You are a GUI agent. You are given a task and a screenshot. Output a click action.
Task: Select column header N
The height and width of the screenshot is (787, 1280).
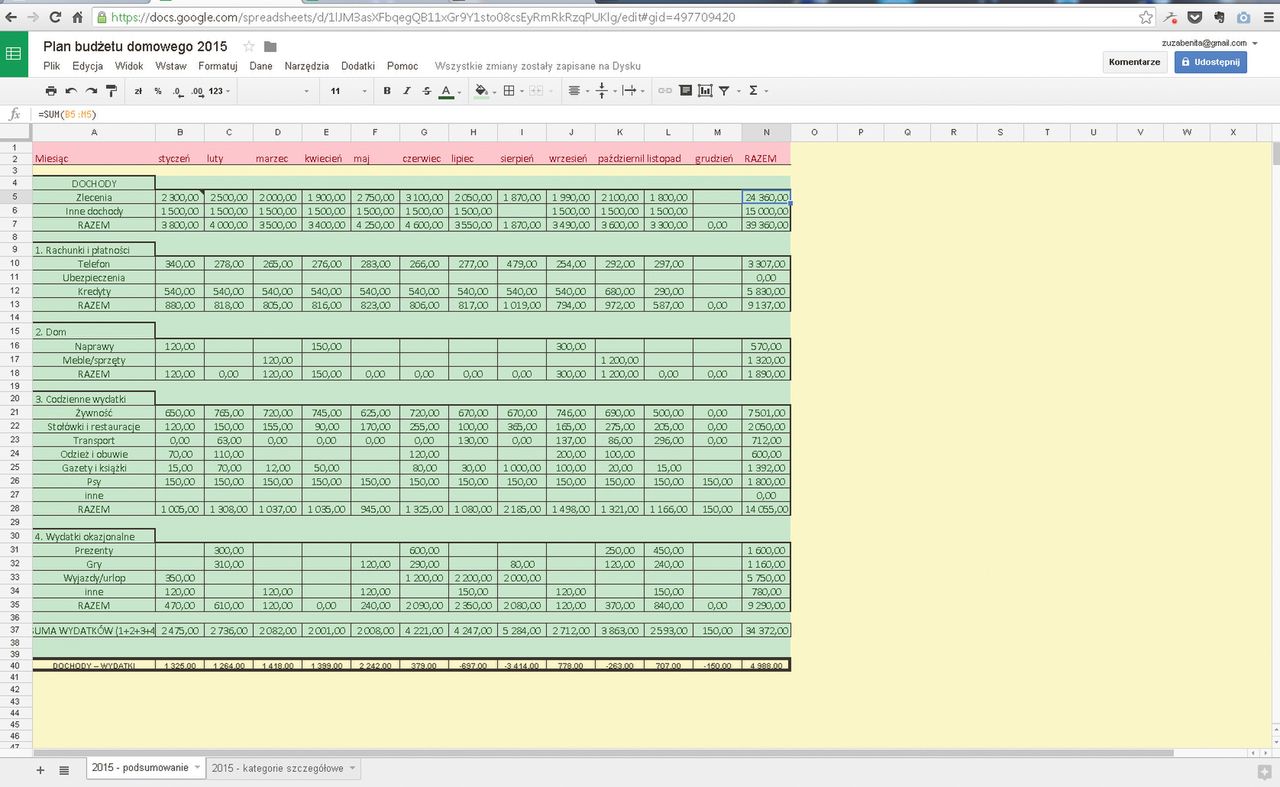[x=766, y=132]
